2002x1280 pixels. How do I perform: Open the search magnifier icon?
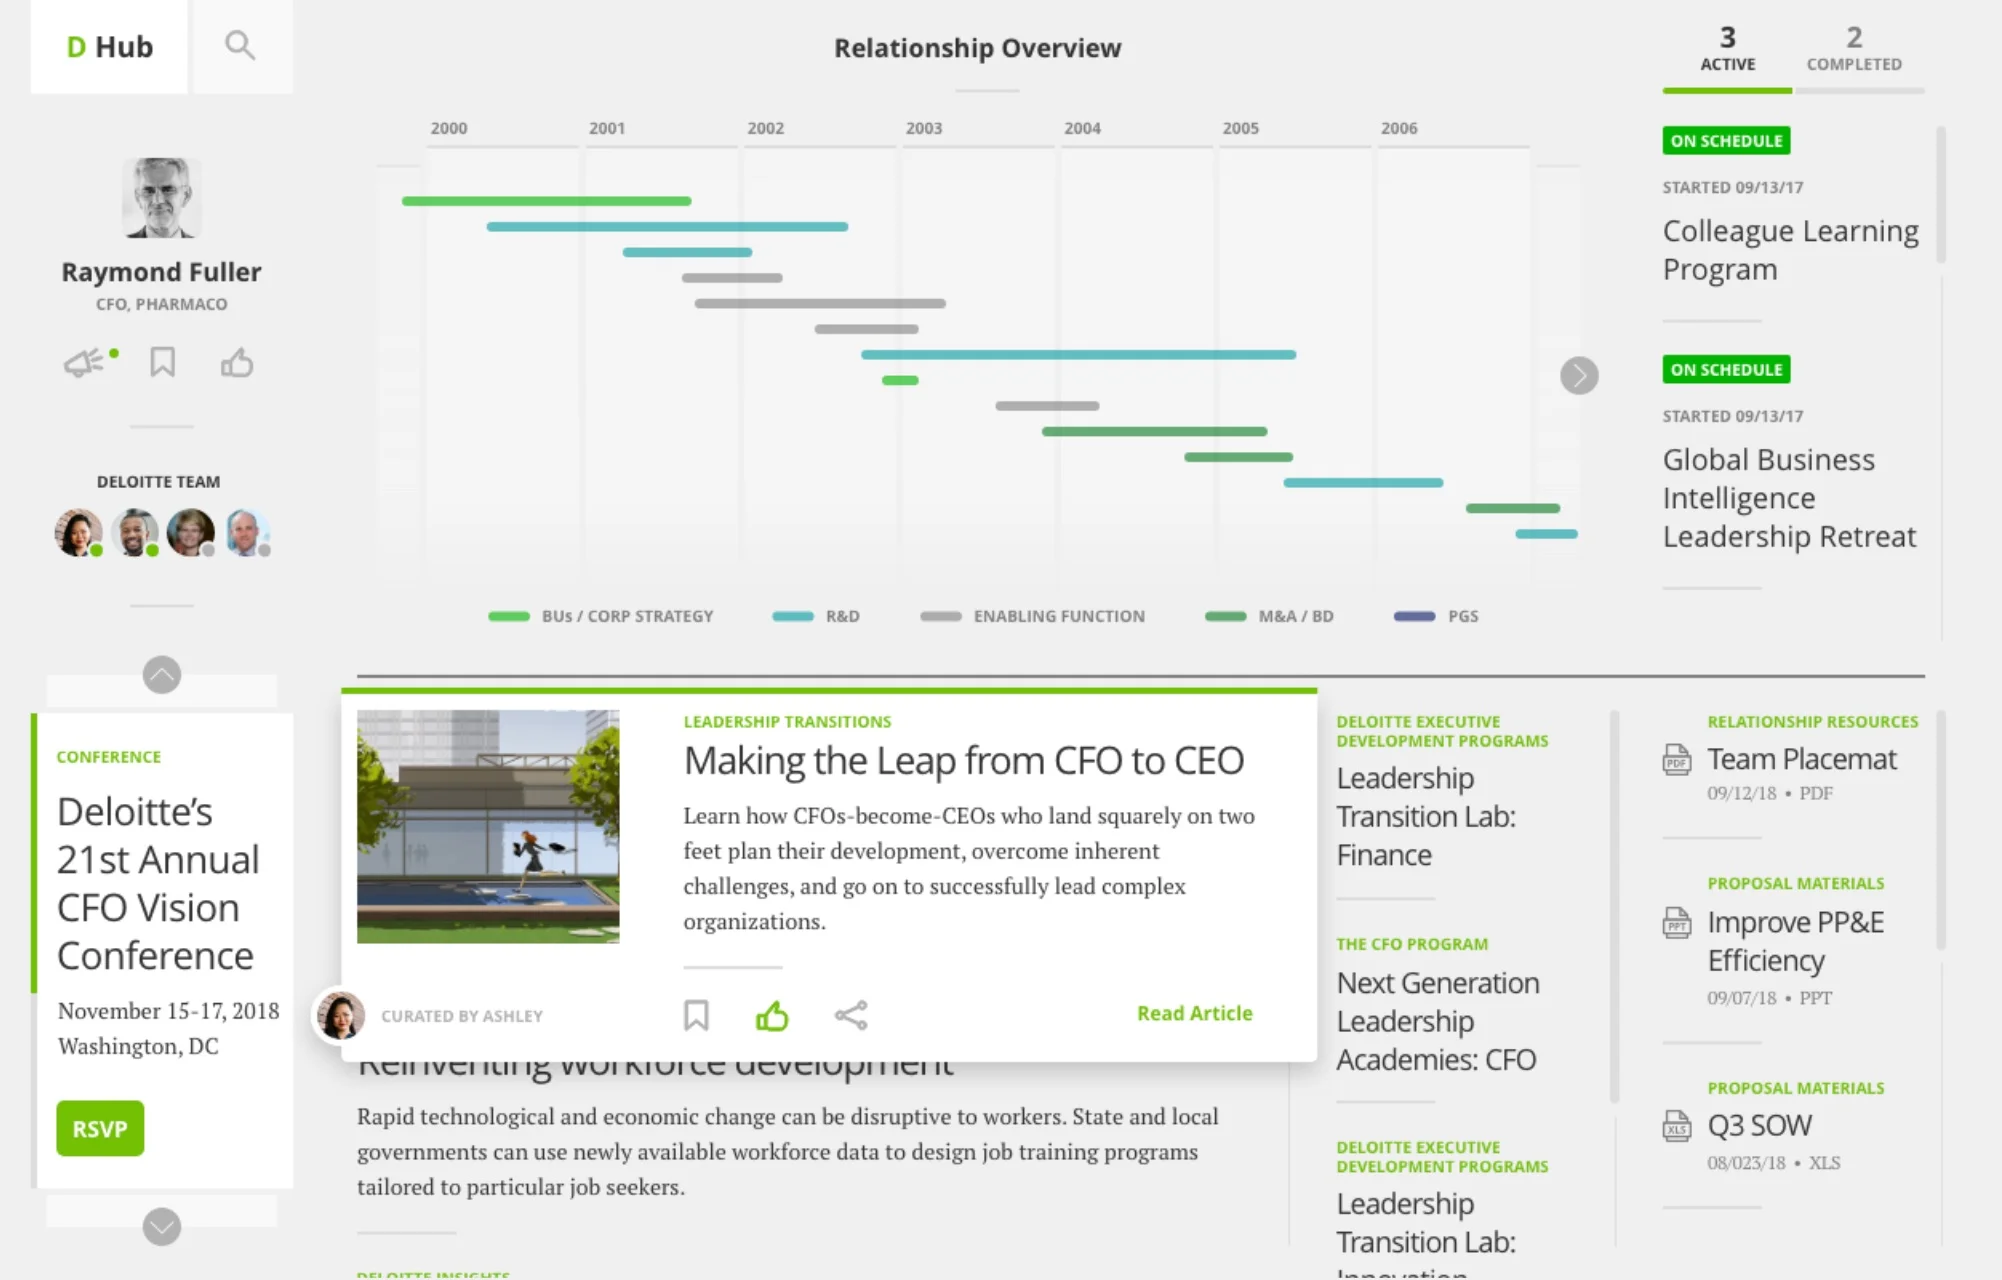click(x=239, y=46)
